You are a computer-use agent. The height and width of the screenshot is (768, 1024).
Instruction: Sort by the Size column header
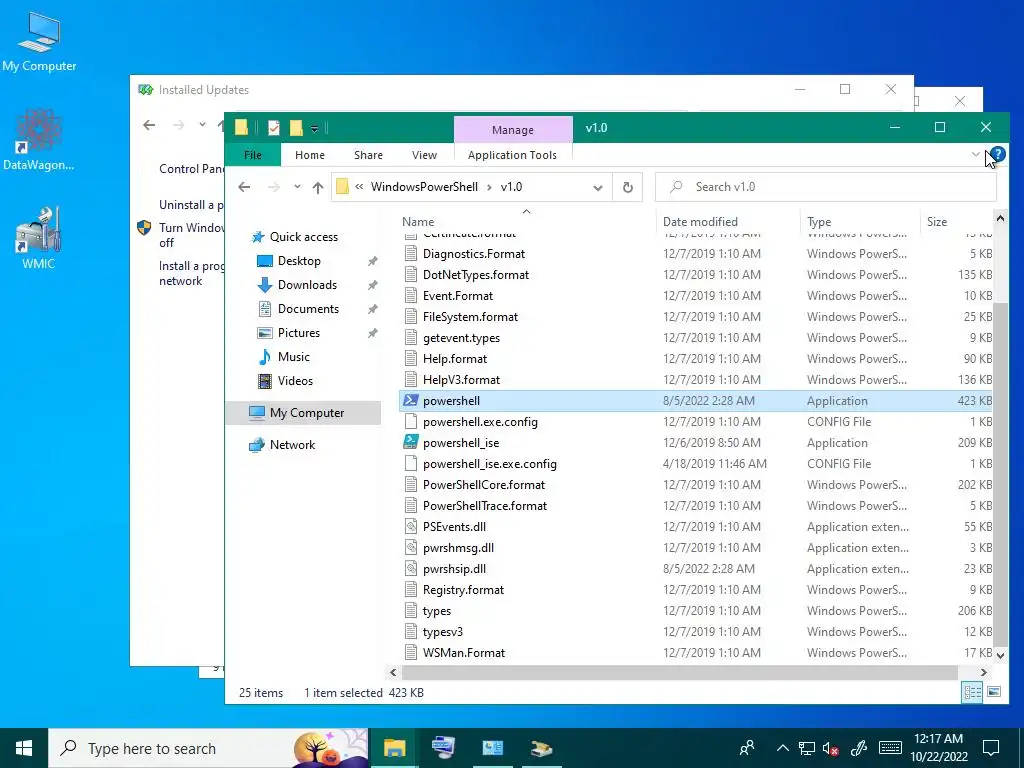click(936, 221)
